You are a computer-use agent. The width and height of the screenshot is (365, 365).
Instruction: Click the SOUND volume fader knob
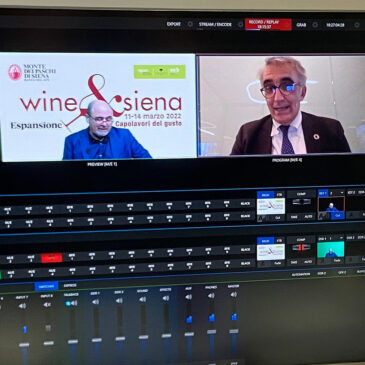144,337
